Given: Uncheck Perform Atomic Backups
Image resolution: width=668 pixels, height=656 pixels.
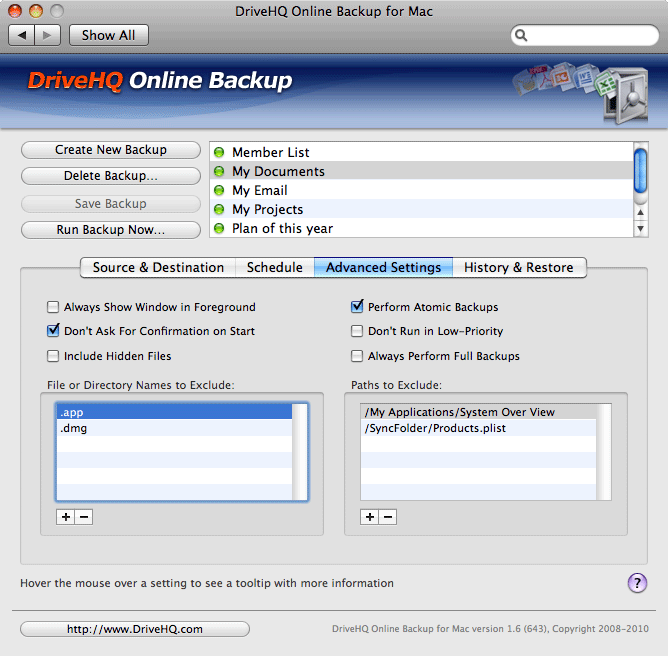Looking at the screenshot, I should (x=357, y=308).
